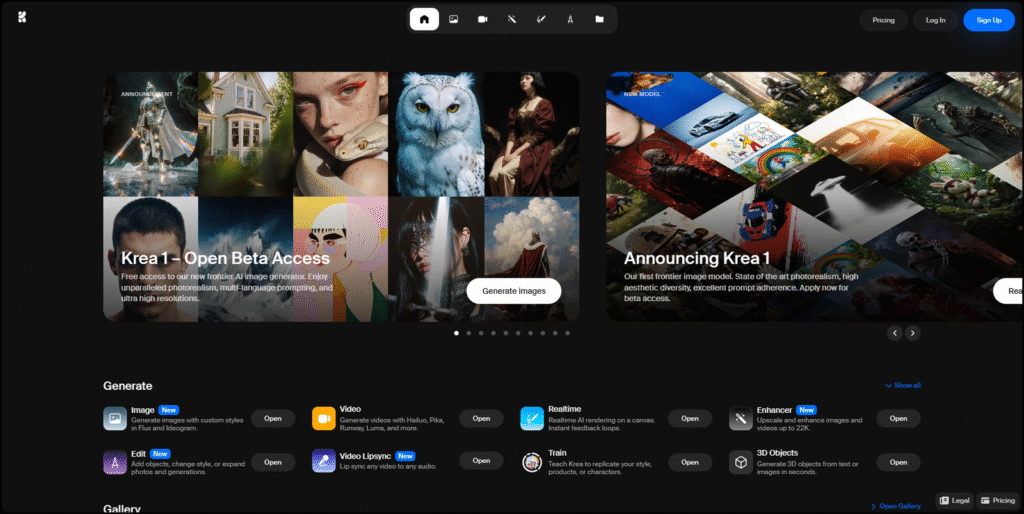Select the first carousel pagination dot
The height and width of the screenshot is (514, 1024).
coord(456,333)
